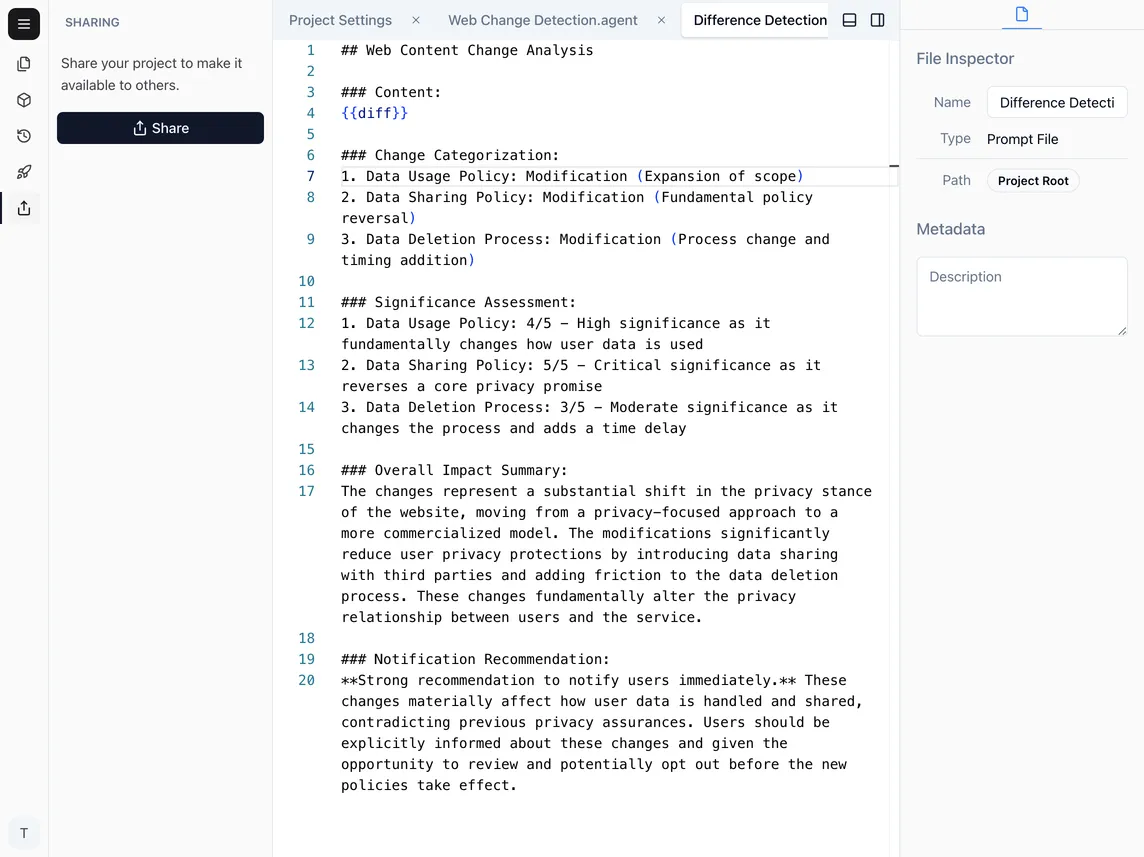Select the files icon in the sidebar

point(24,63)
